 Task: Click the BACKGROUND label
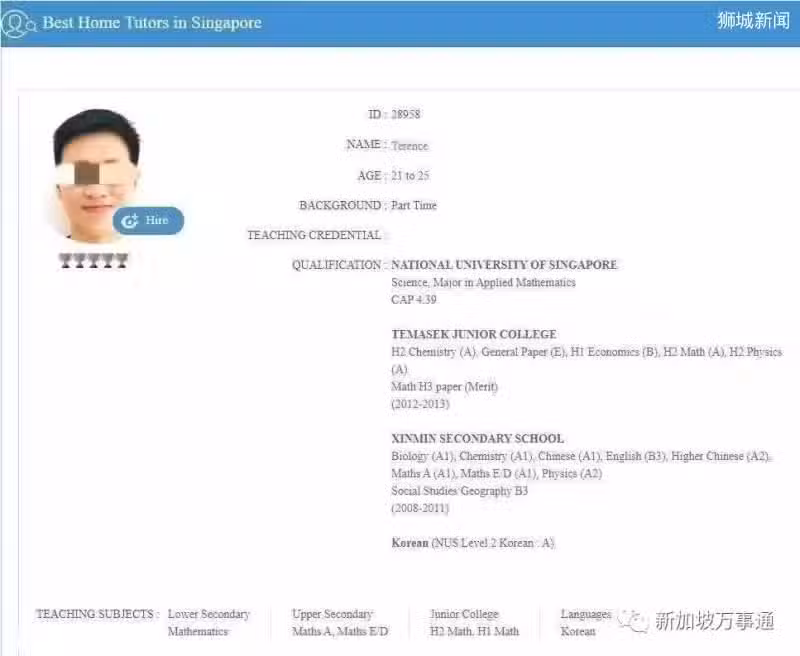340,205
